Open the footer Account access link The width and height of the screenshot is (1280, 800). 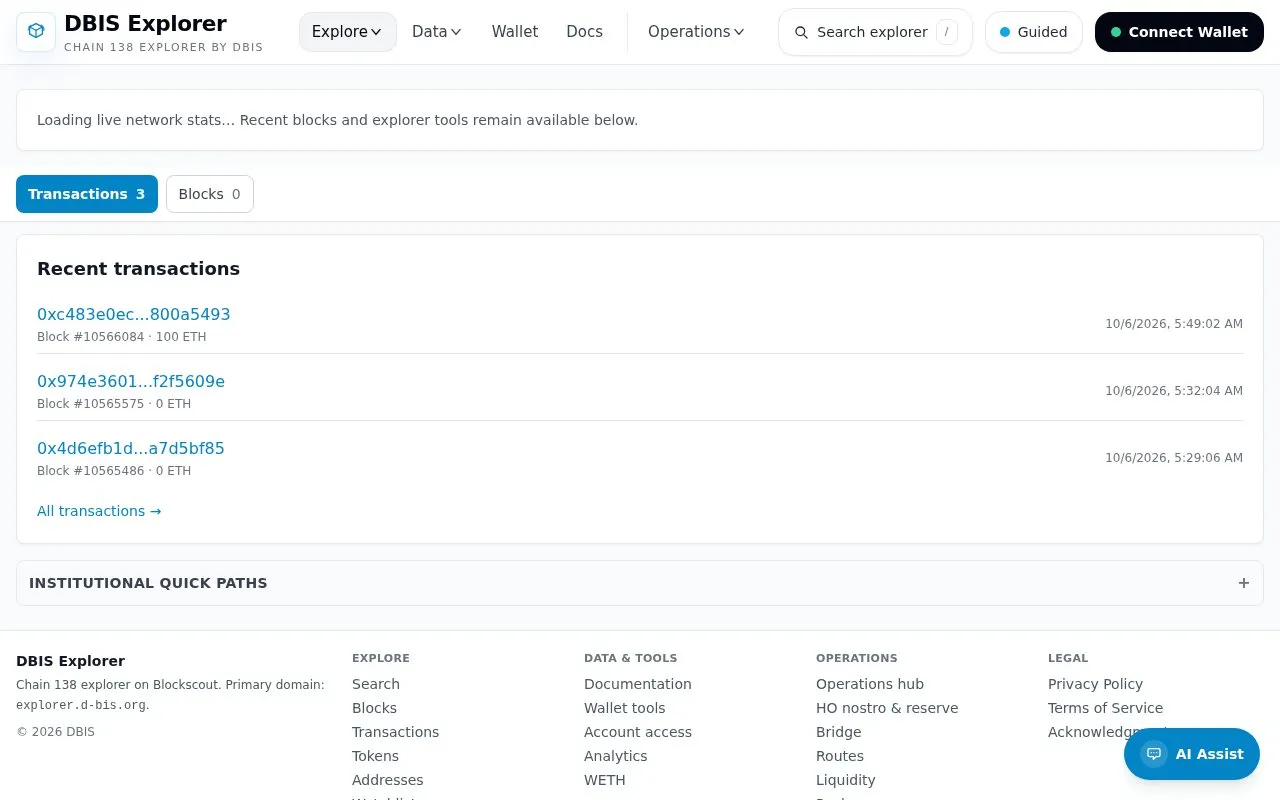638,732
